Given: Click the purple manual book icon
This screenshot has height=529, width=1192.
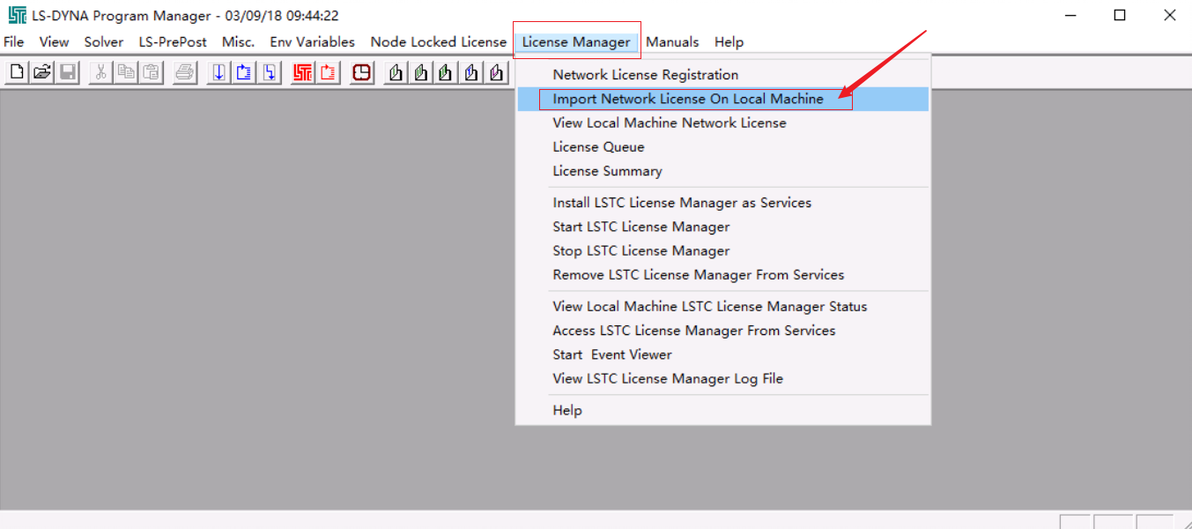Looking at the screenshot, I should (x=497, y=73).
